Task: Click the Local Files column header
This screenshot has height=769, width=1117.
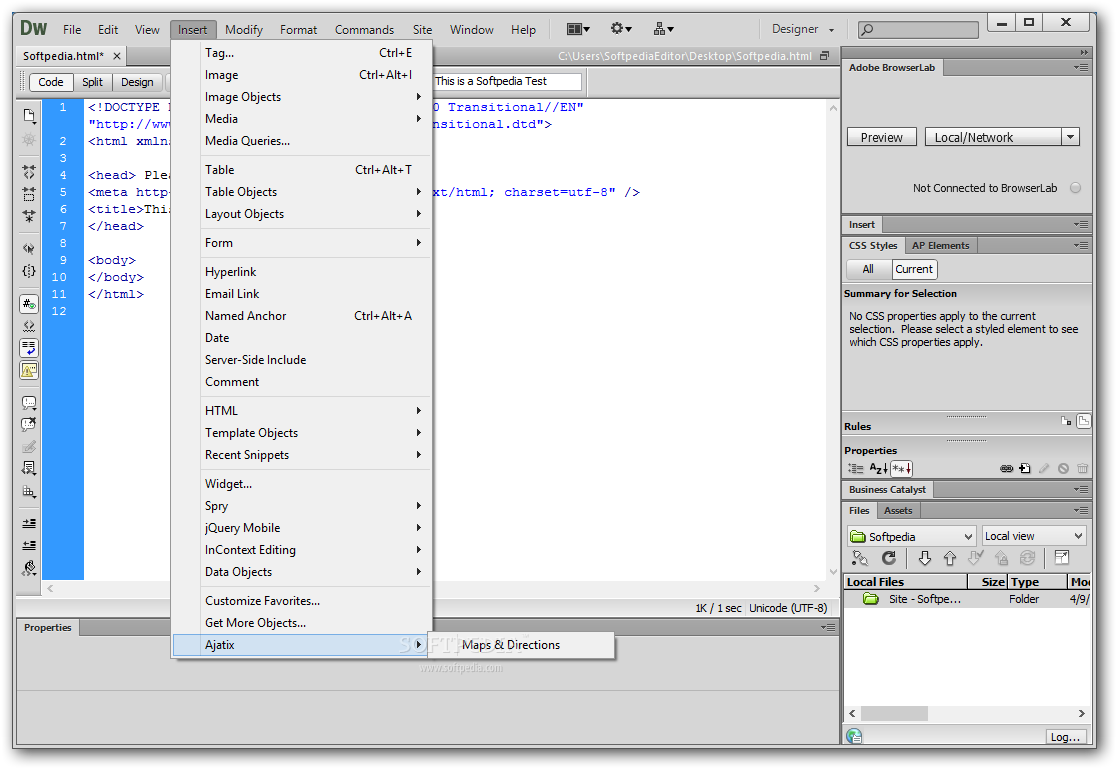Action: click(x=905, y=582)
